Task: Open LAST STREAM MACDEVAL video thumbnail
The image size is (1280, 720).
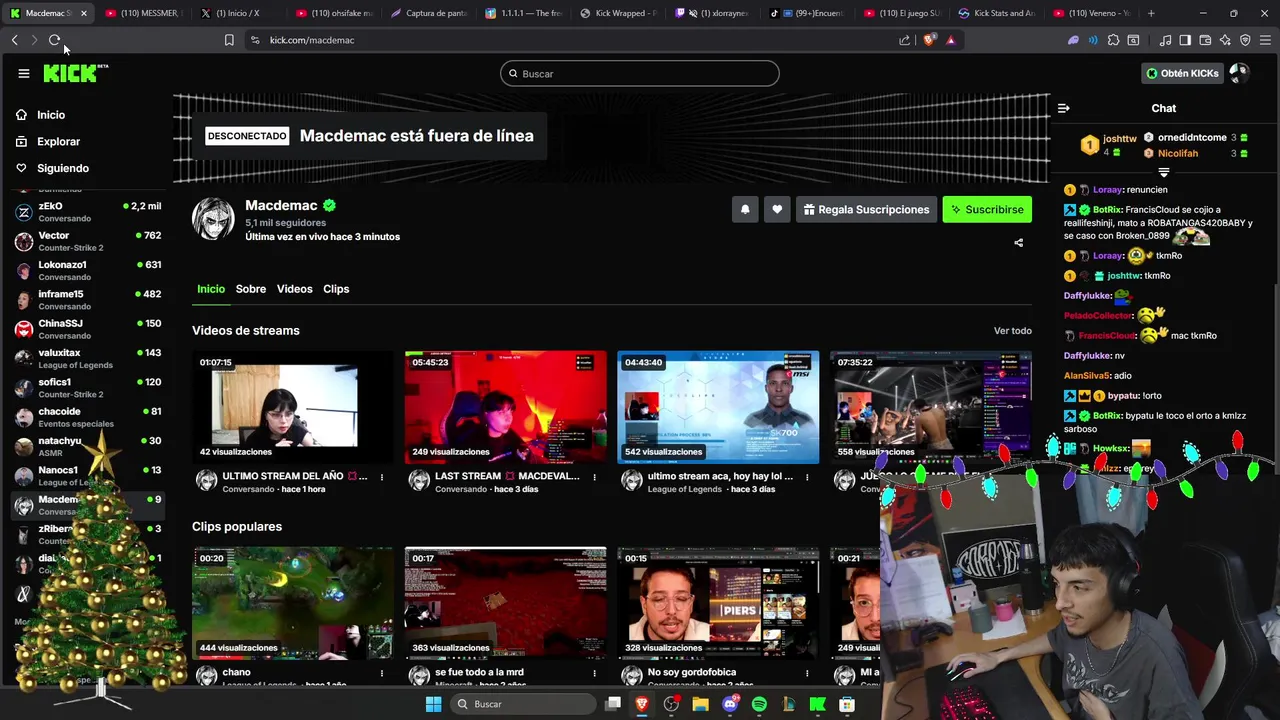Action: coord(506,407)
